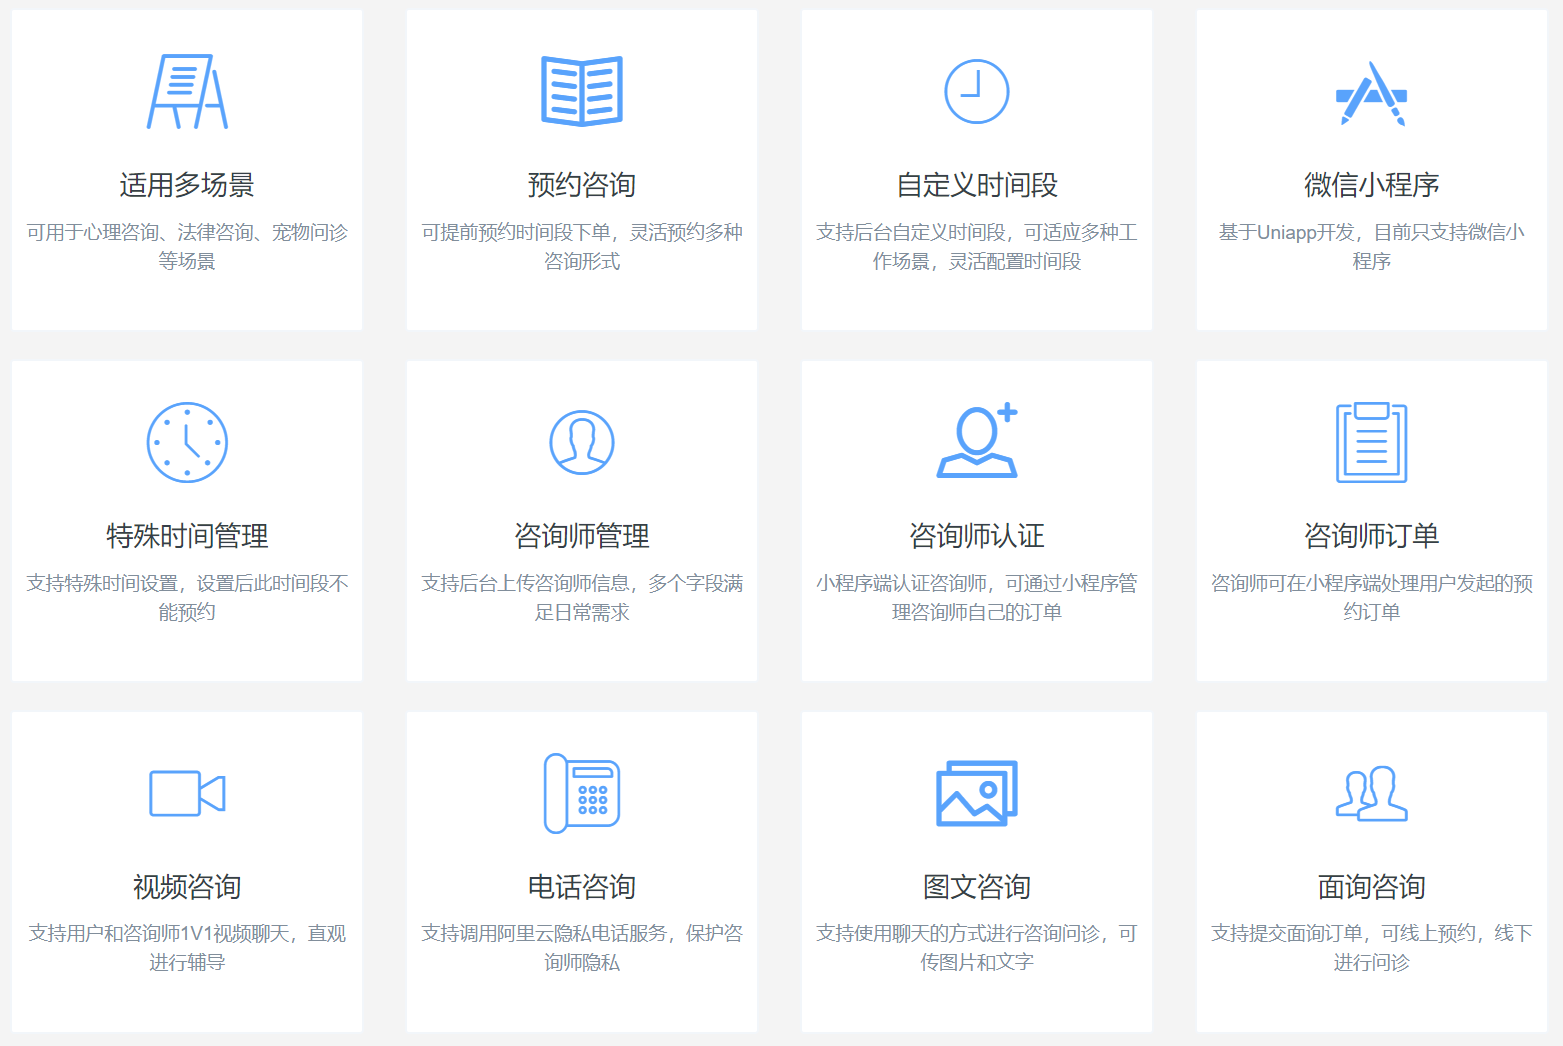Click description starting 可提前预约时间段下单
Viewport: 1563px width, 1046px height.
pos(582,247)
